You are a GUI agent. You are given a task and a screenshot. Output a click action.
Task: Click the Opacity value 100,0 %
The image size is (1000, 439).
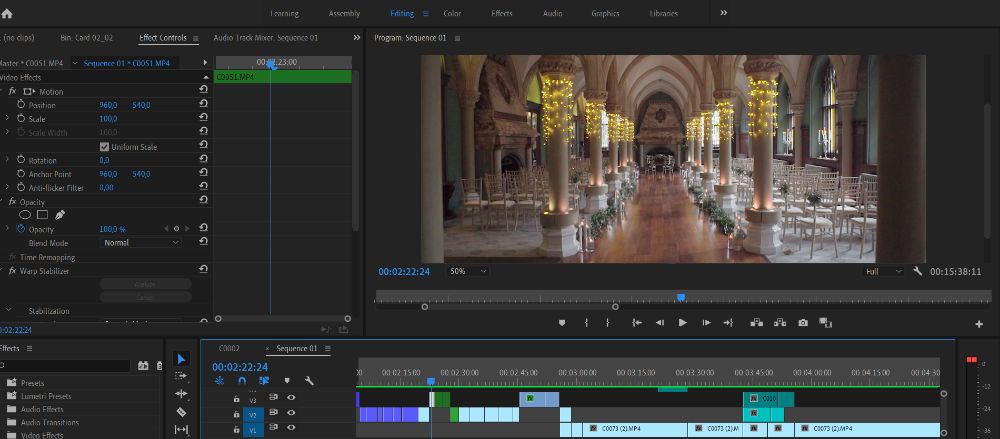[112, 229]
